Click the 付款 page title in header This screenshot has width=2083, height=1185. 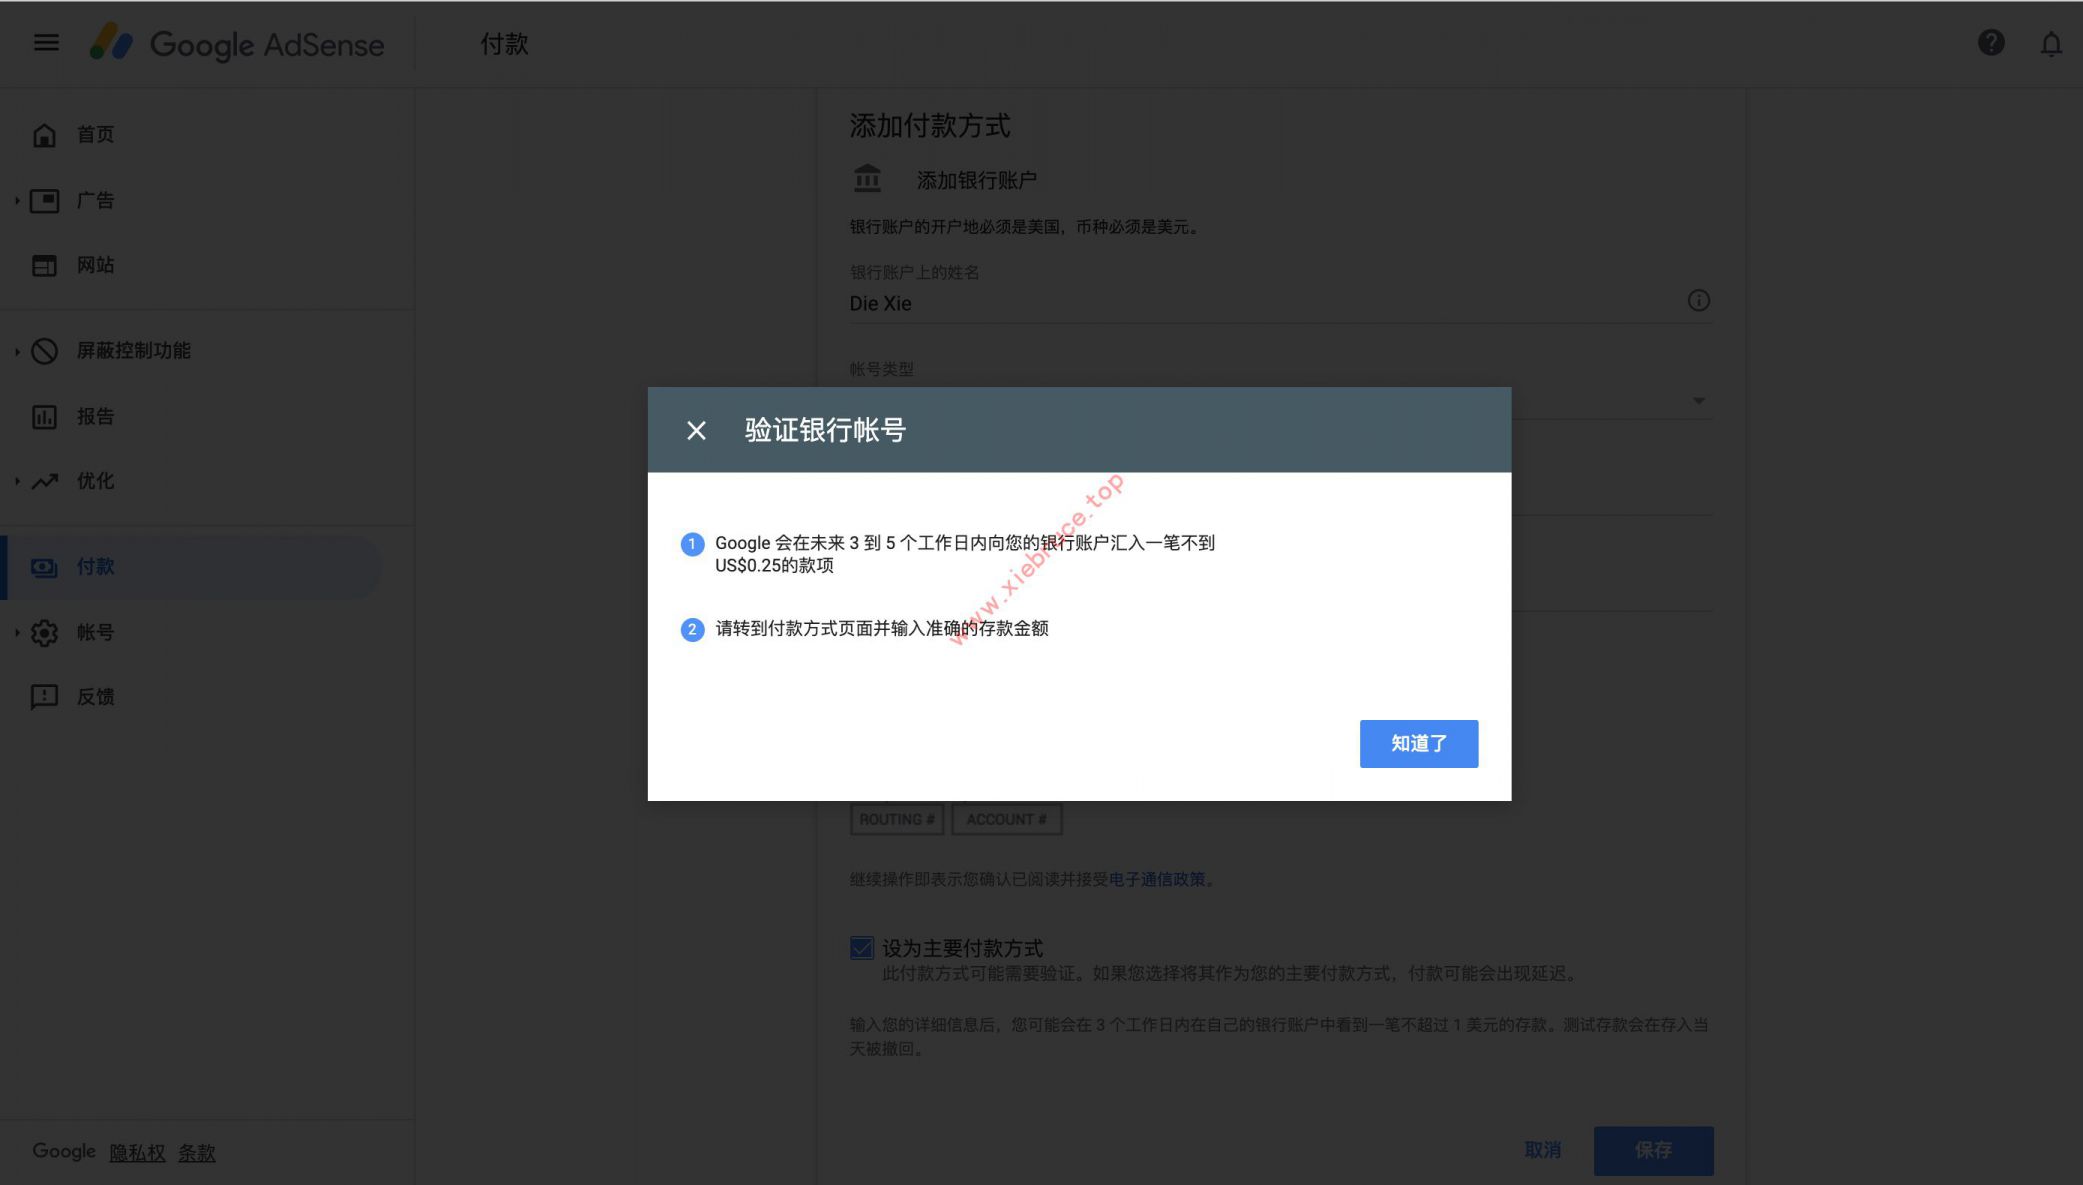pyautogui.click(x=504, y=44)
